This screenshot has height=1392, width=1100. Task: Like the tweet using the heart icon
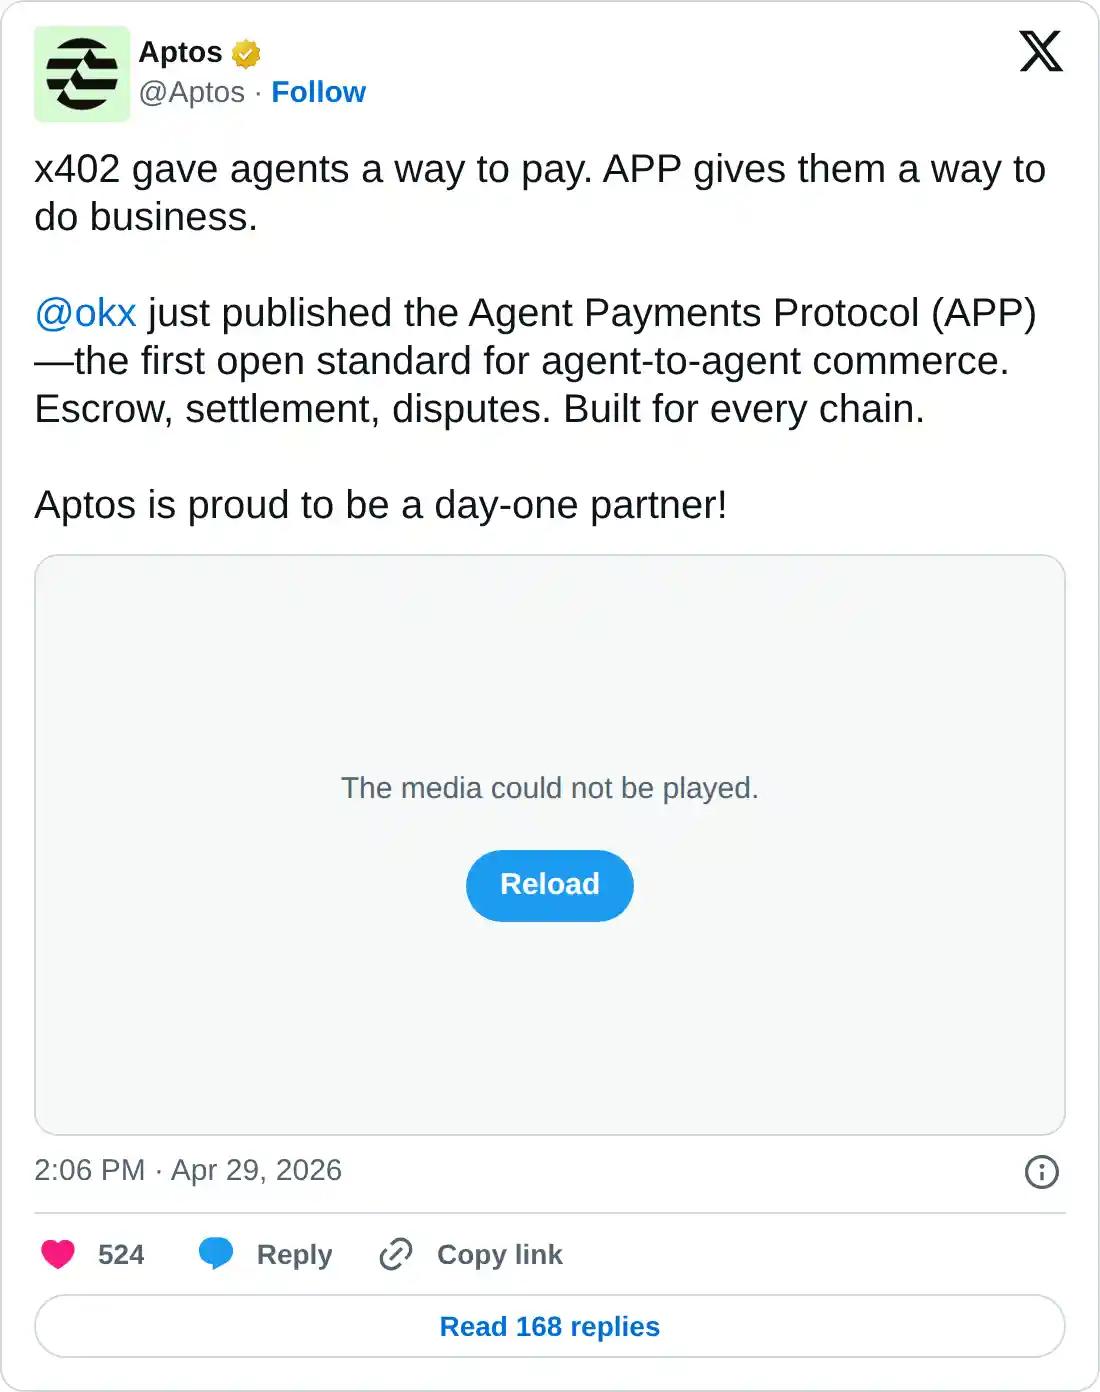click(58, 1254)
